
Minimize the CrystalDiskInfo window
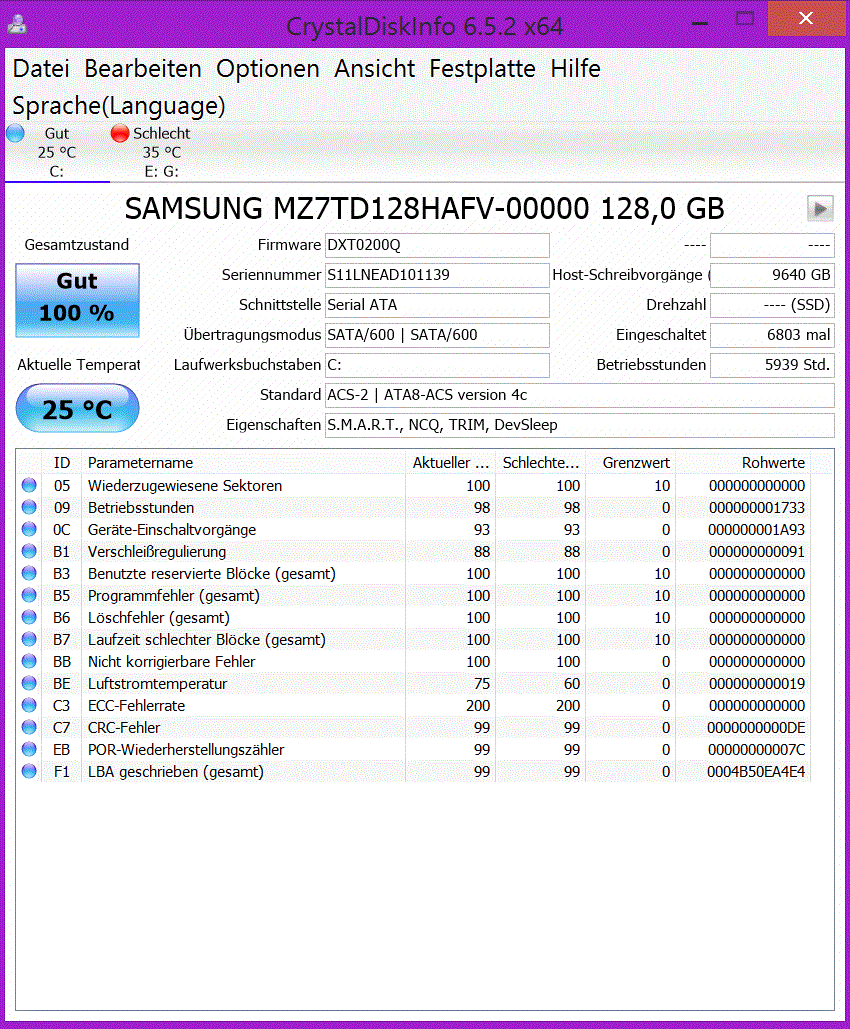pyautogui.click(x=700, y=22)
